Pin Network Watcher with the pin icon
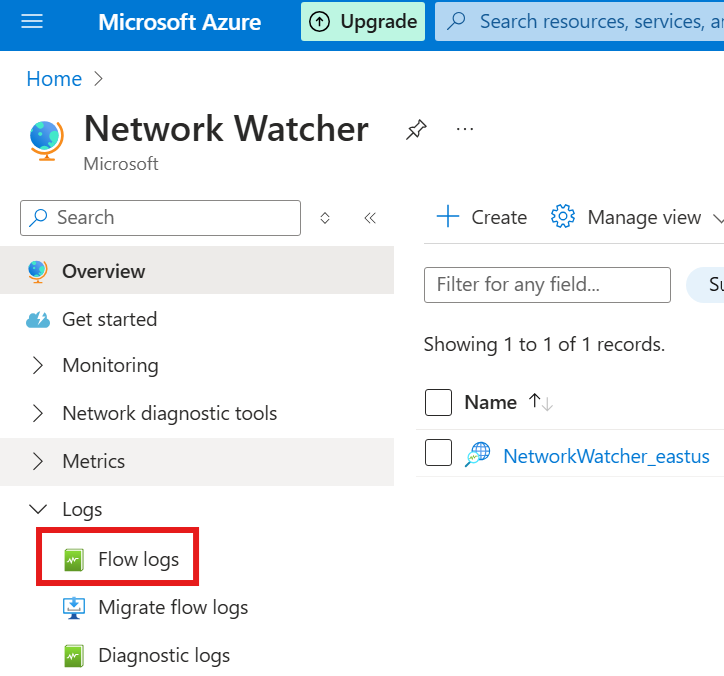Screen dimensions: 724x676 pos(416,129)
